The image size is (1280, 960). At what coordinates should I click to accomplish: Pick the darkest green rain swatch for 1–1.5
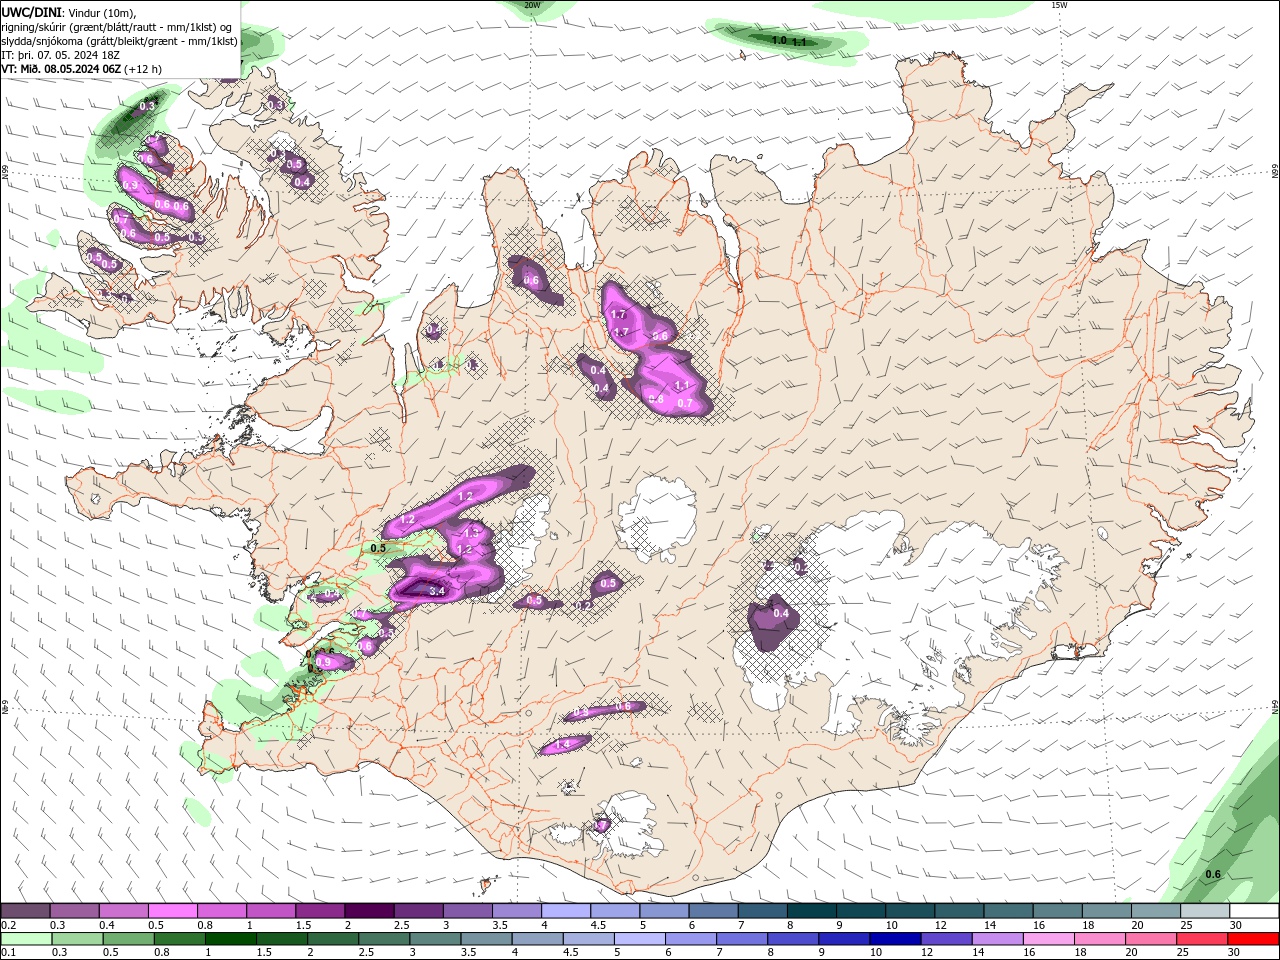(230, 939)
